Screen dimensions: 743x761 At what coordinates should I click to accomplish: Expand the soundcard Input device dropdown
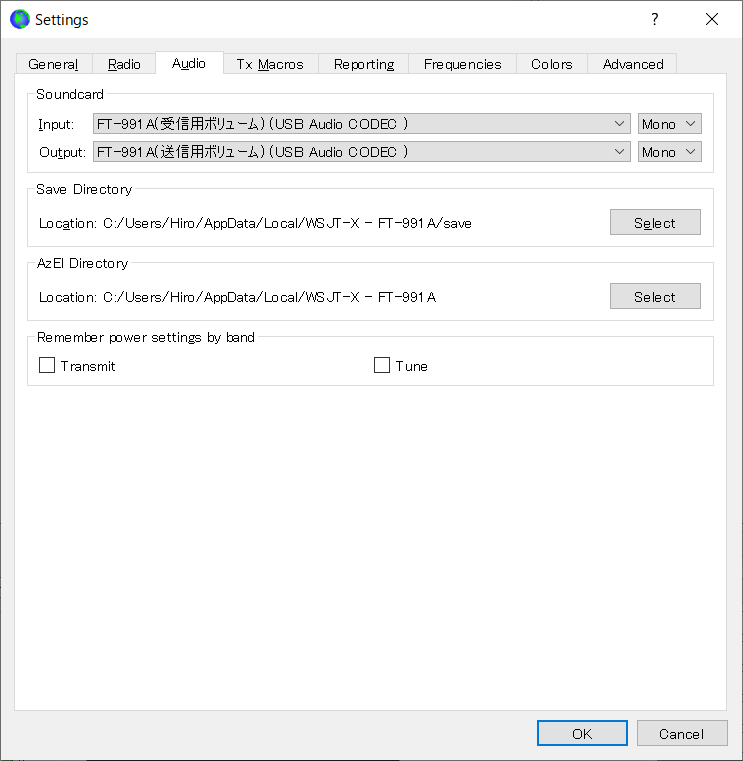[361, 124]
